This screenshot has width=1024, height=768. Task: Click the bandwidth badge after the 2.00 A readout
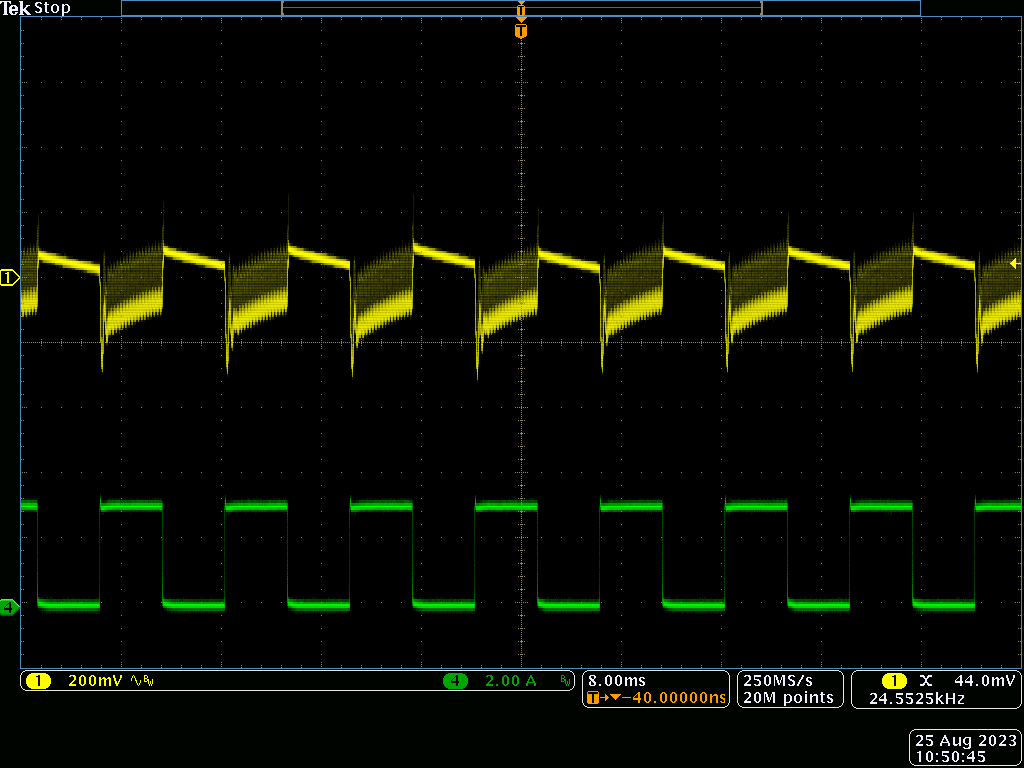point(565,680)
